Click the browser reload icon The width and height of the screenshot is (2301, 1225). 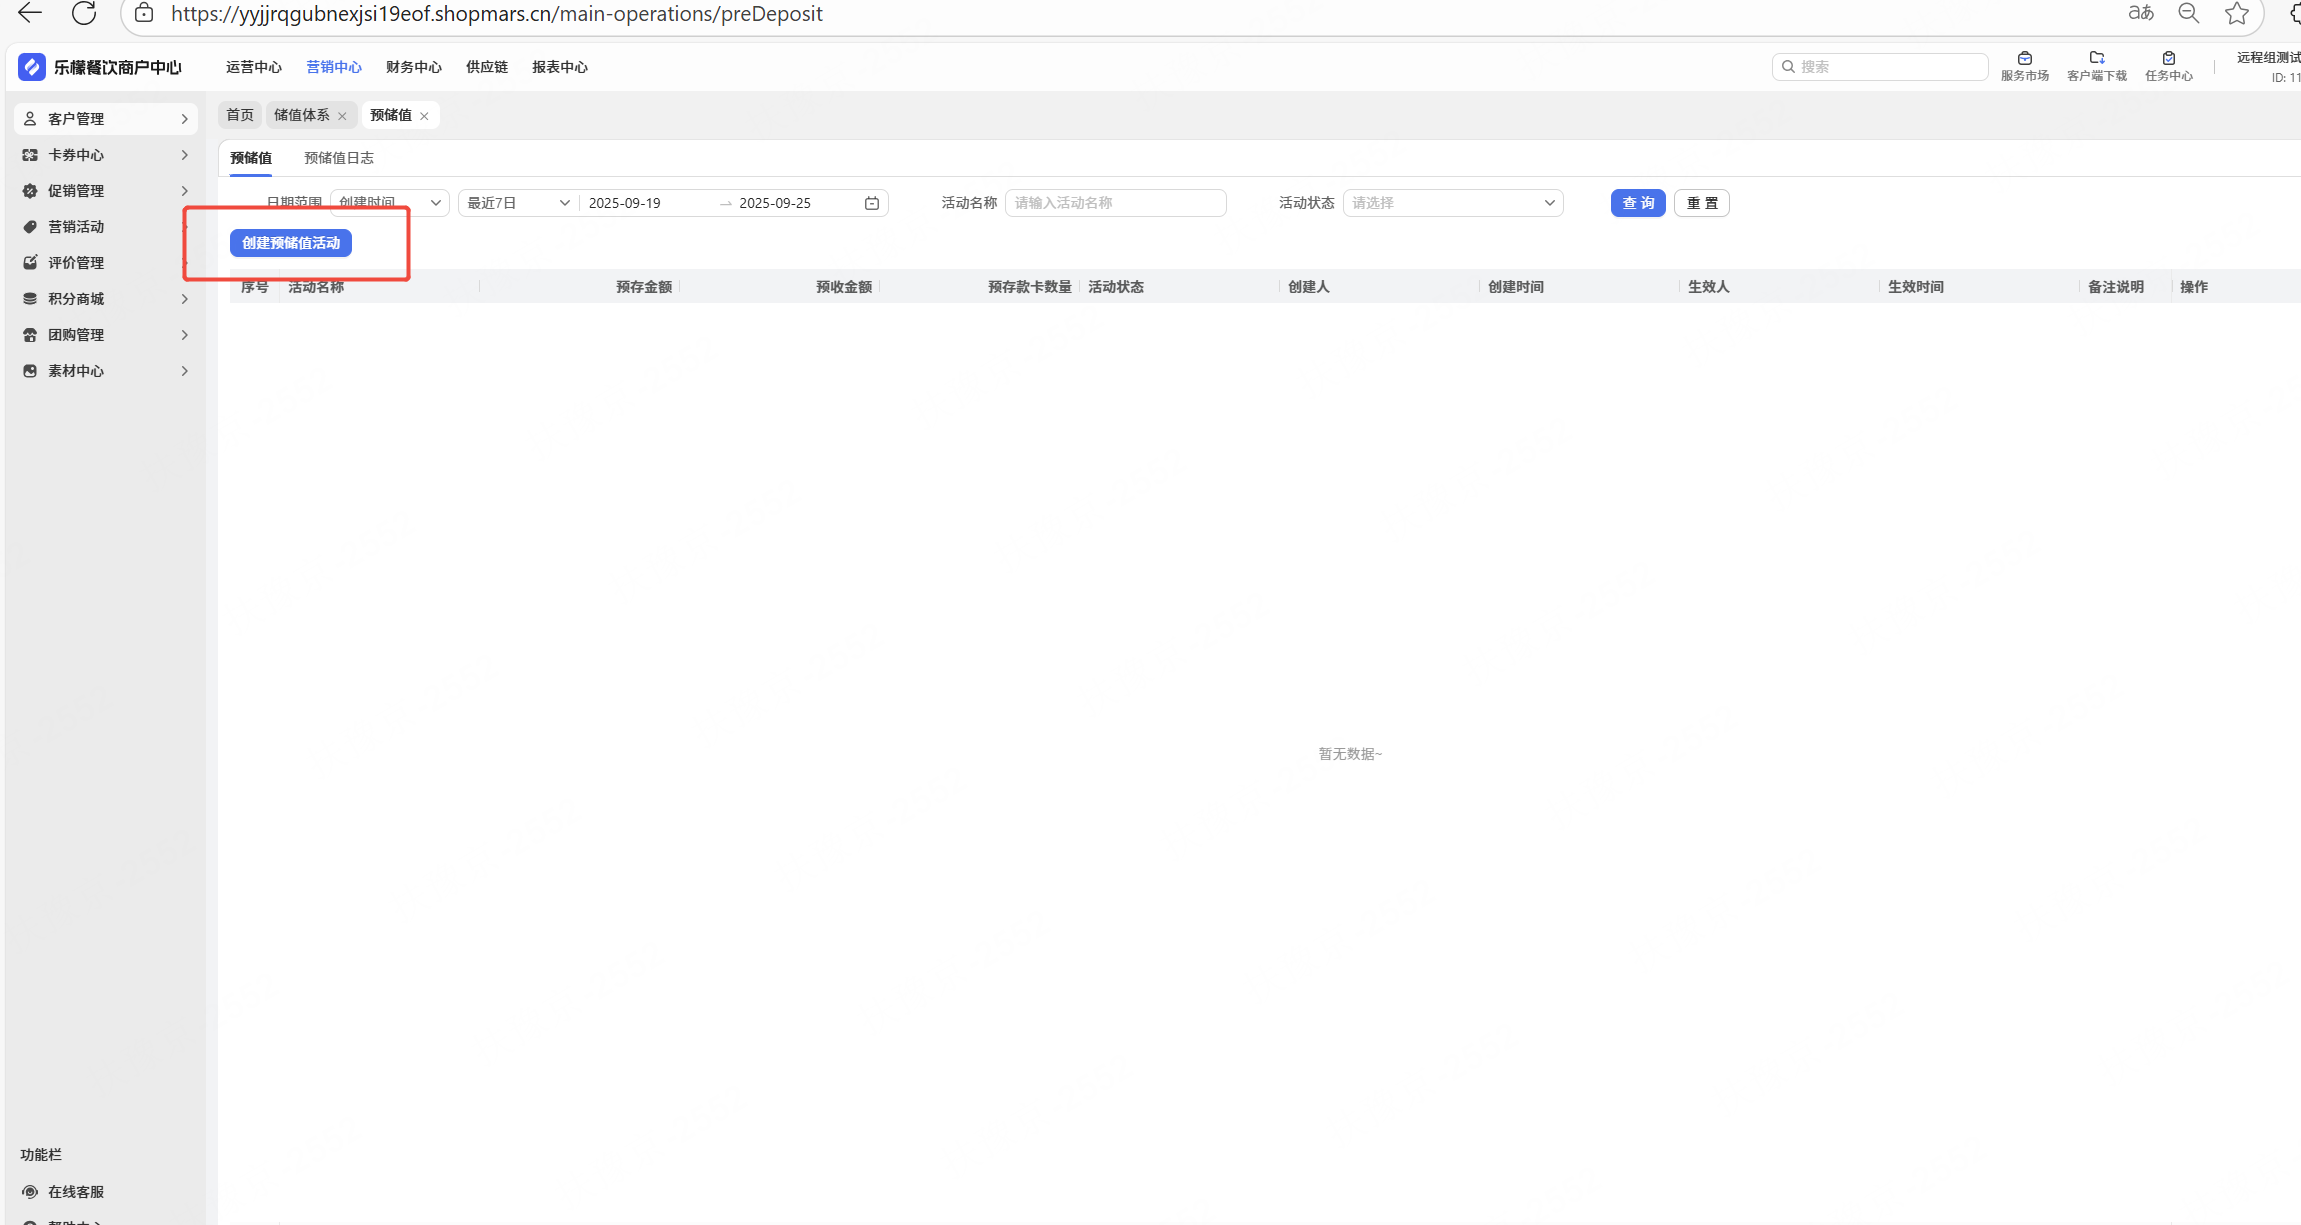click(x=84, y=13)
